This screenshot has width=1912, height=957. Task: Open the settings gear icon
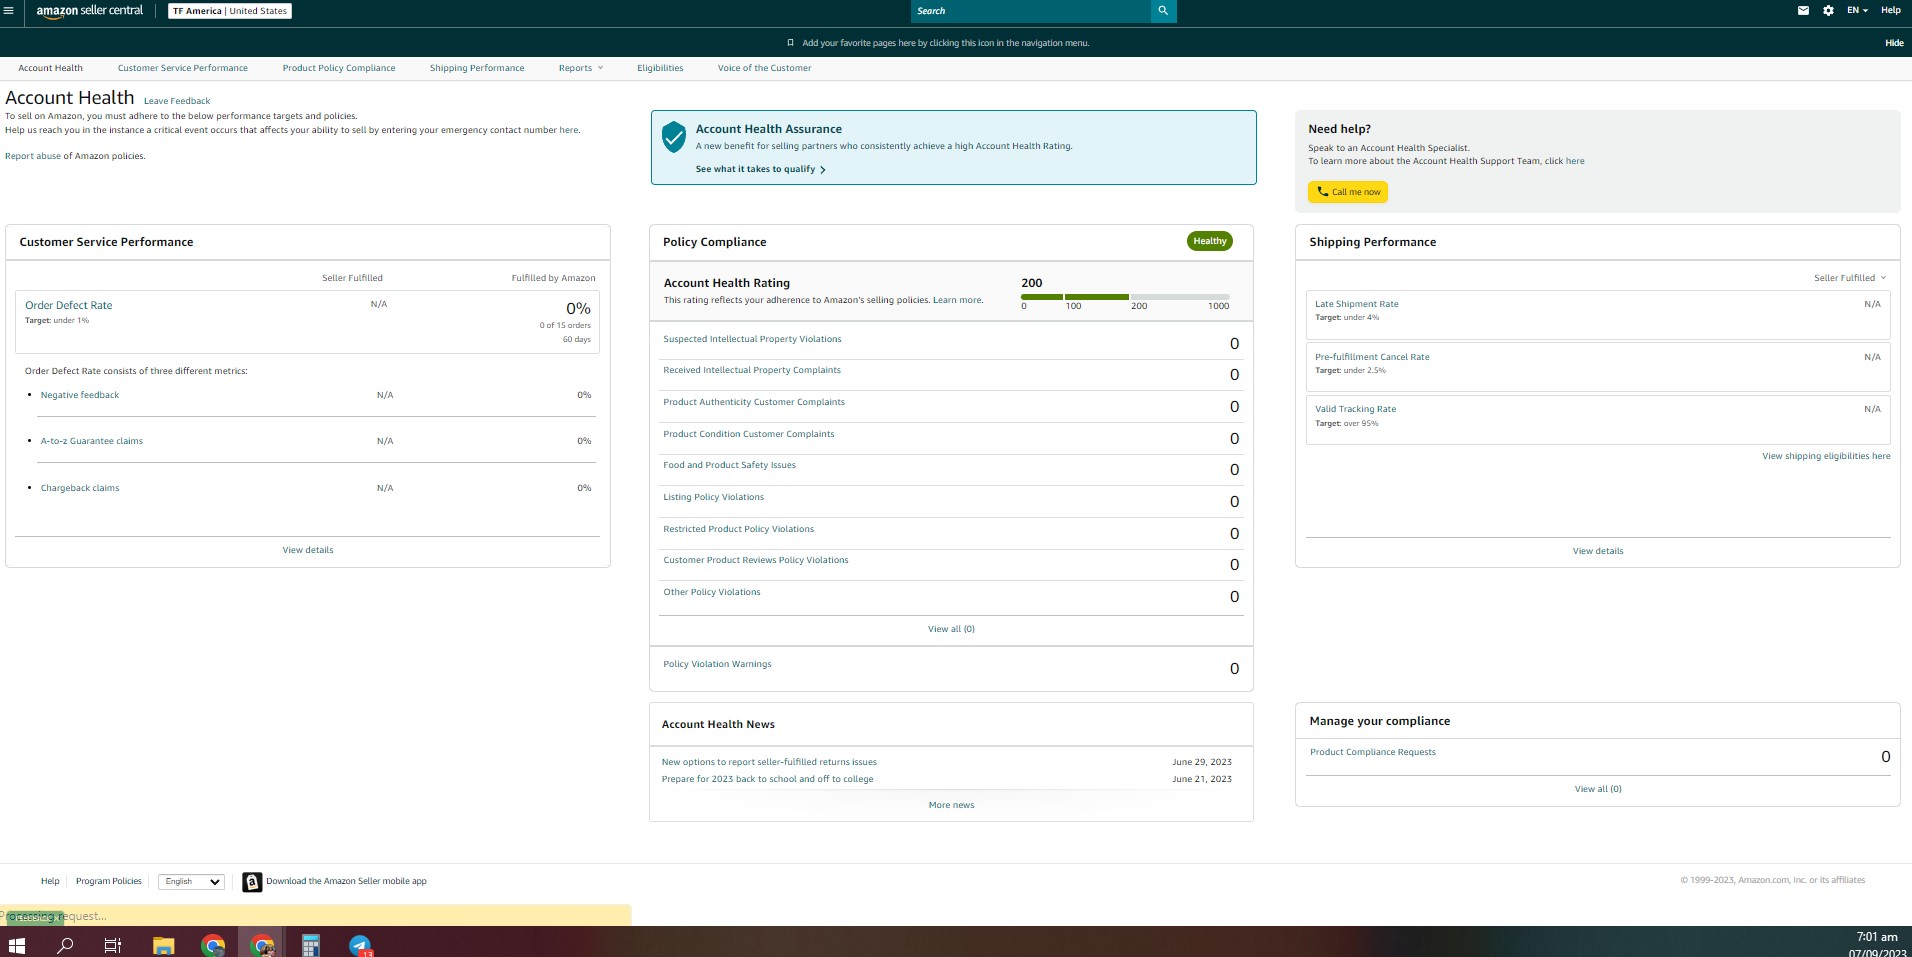(1828, 11)
